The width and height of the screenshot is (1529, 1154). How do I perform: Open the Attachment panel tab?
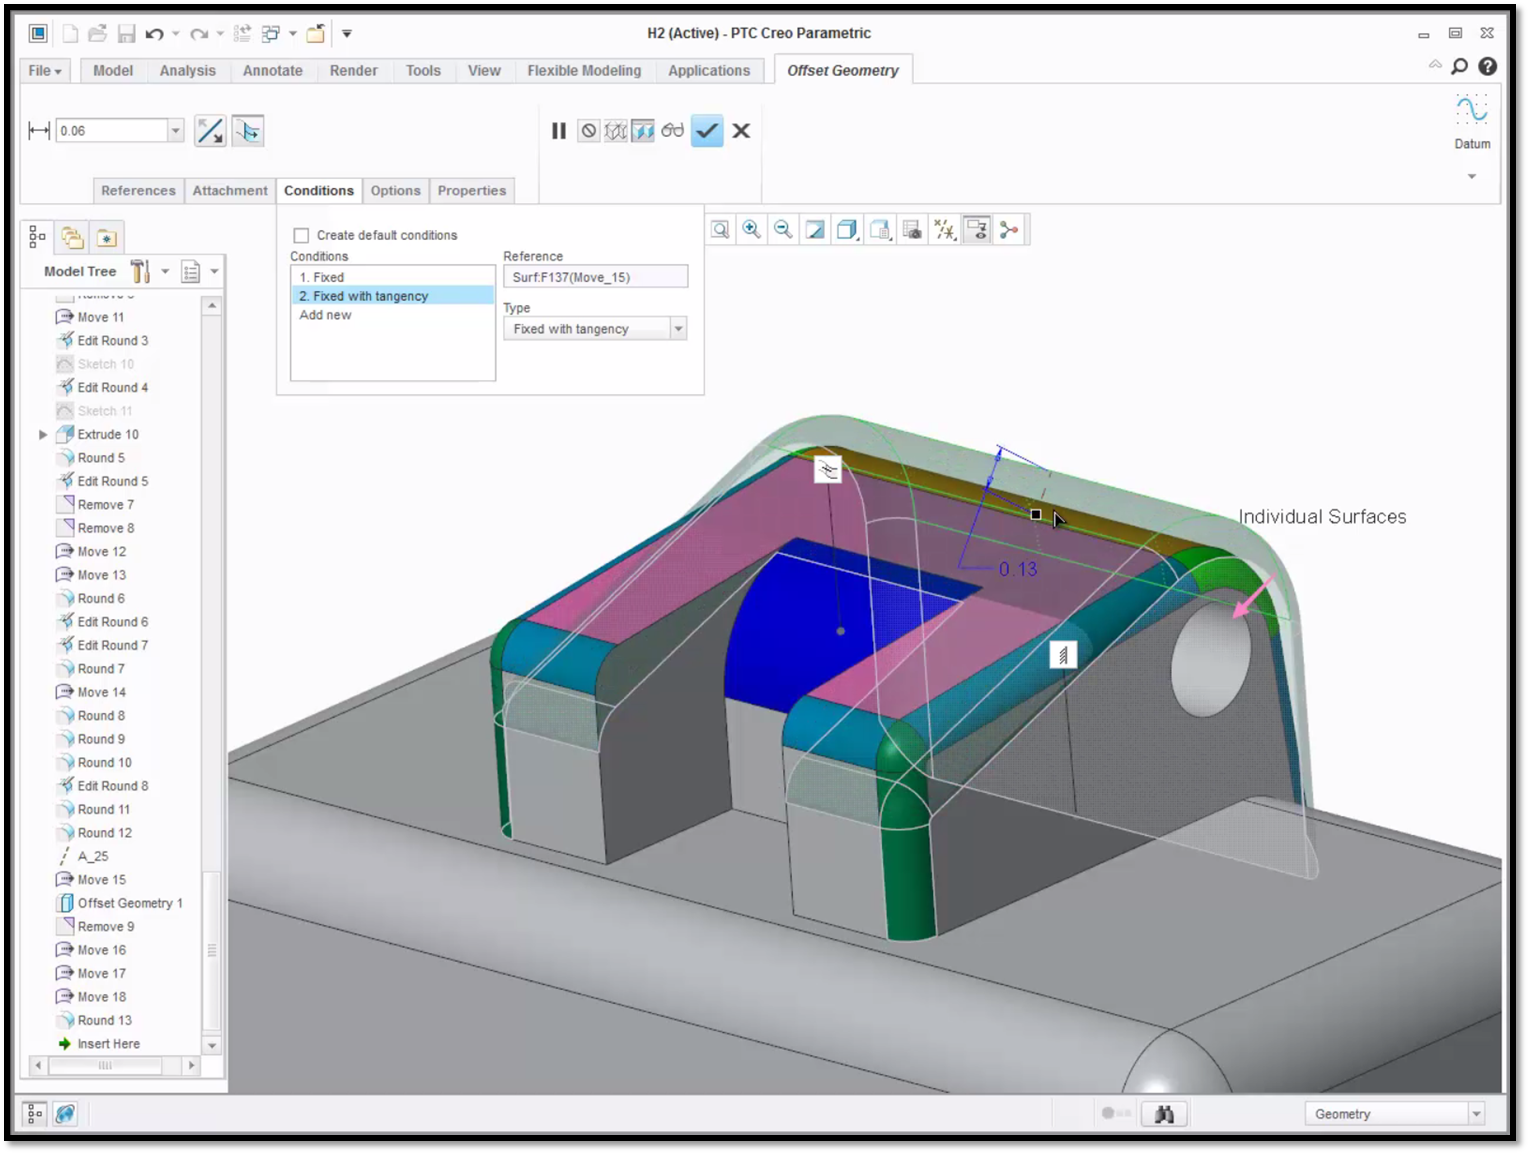230,191
